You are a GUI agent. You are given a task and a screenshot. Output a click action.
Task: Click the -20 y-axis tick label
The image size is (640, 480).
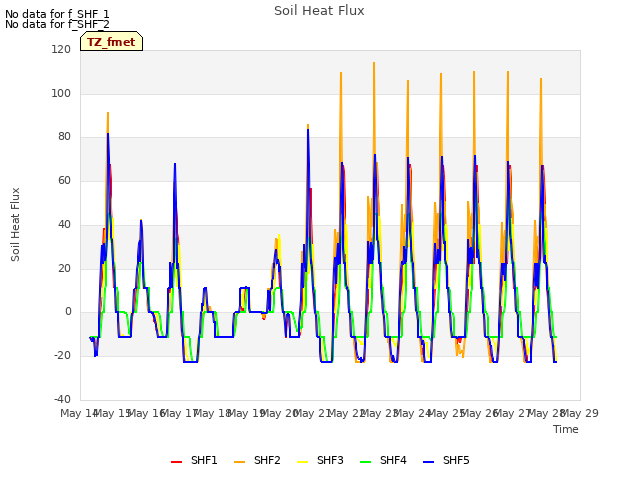click(x=62, y=356)
